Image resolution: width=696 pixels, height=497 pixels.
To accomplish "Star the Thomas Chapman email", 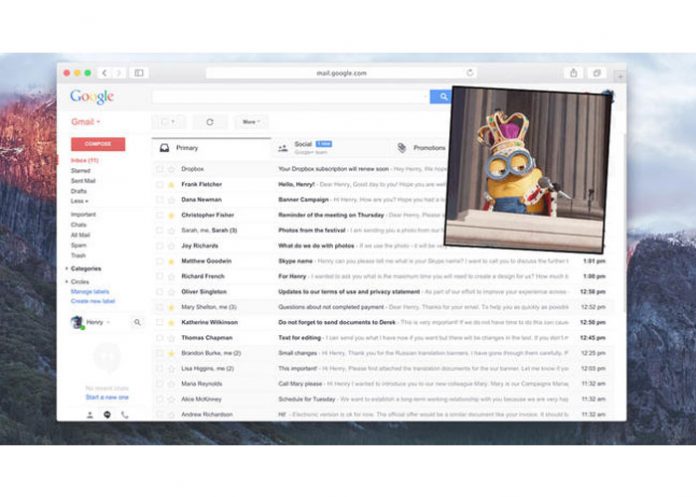I will (x=171, y=338).
